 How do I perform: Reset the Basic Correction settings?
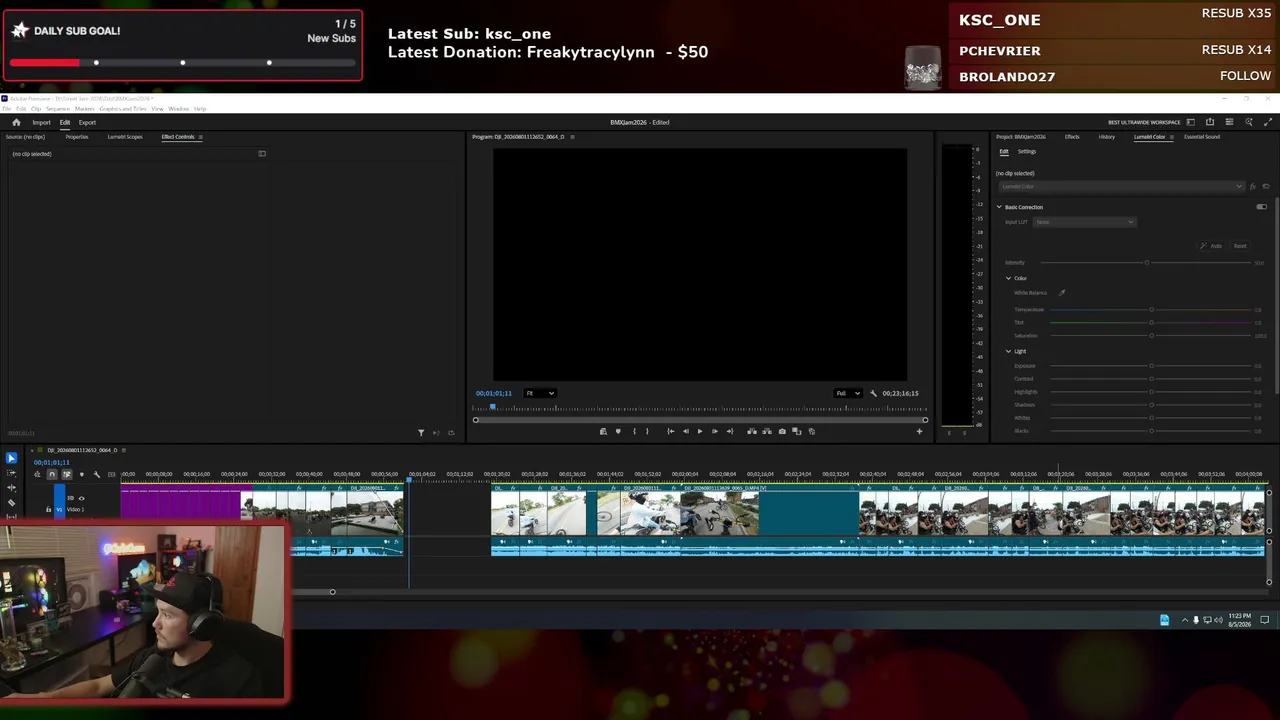click(x=1240, y=246)
